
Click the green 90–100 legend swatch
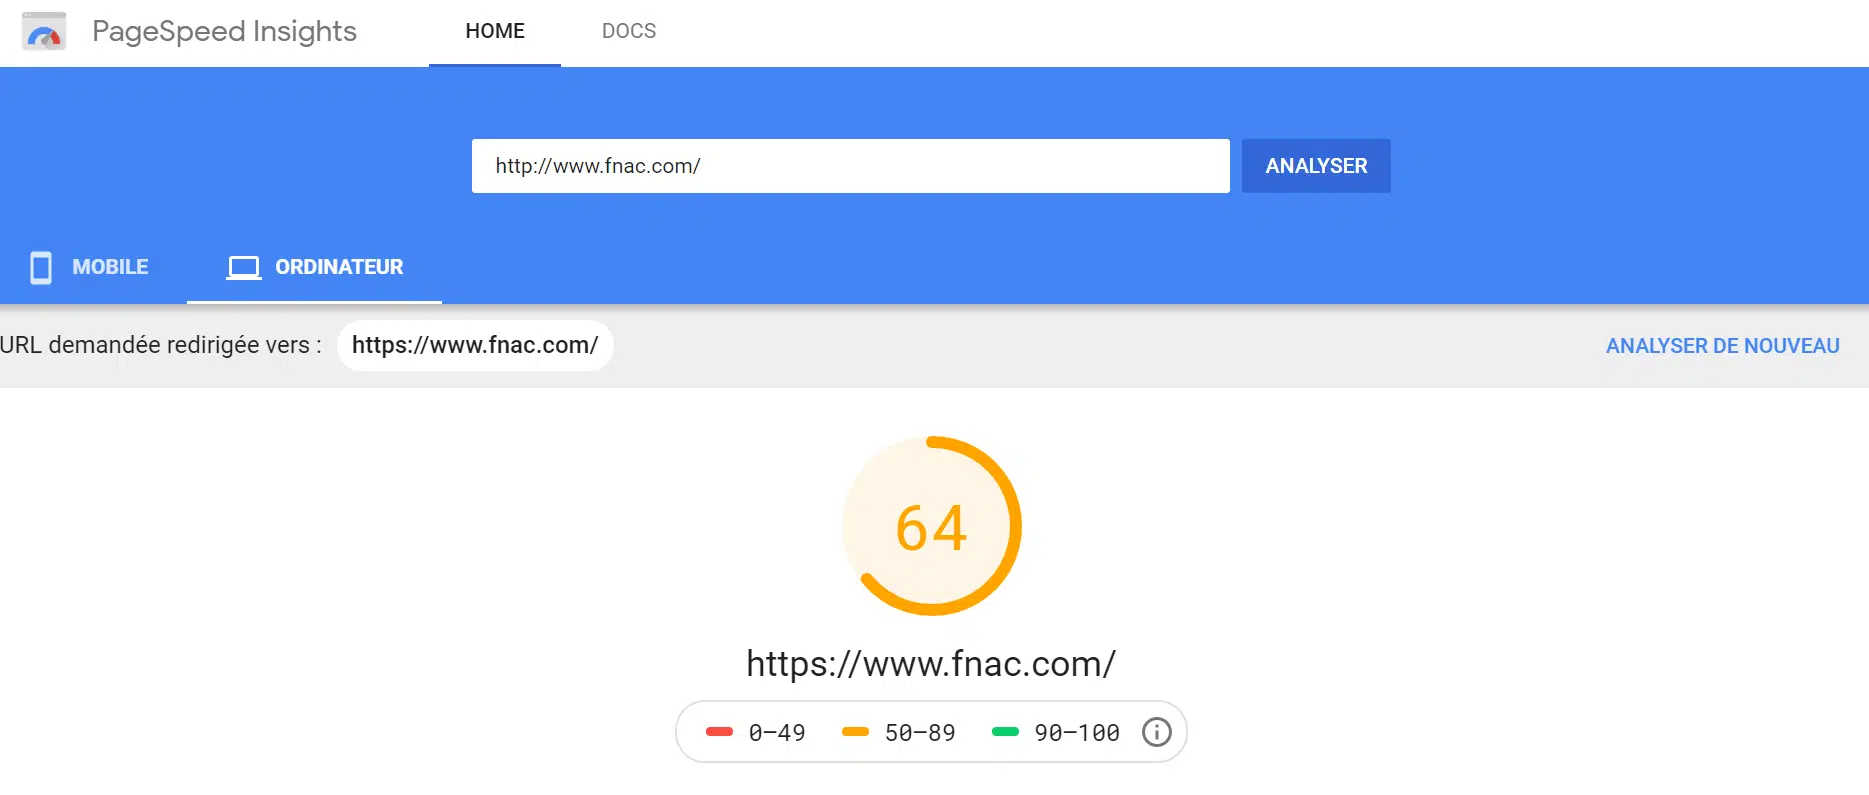[x=1005, y=732]
